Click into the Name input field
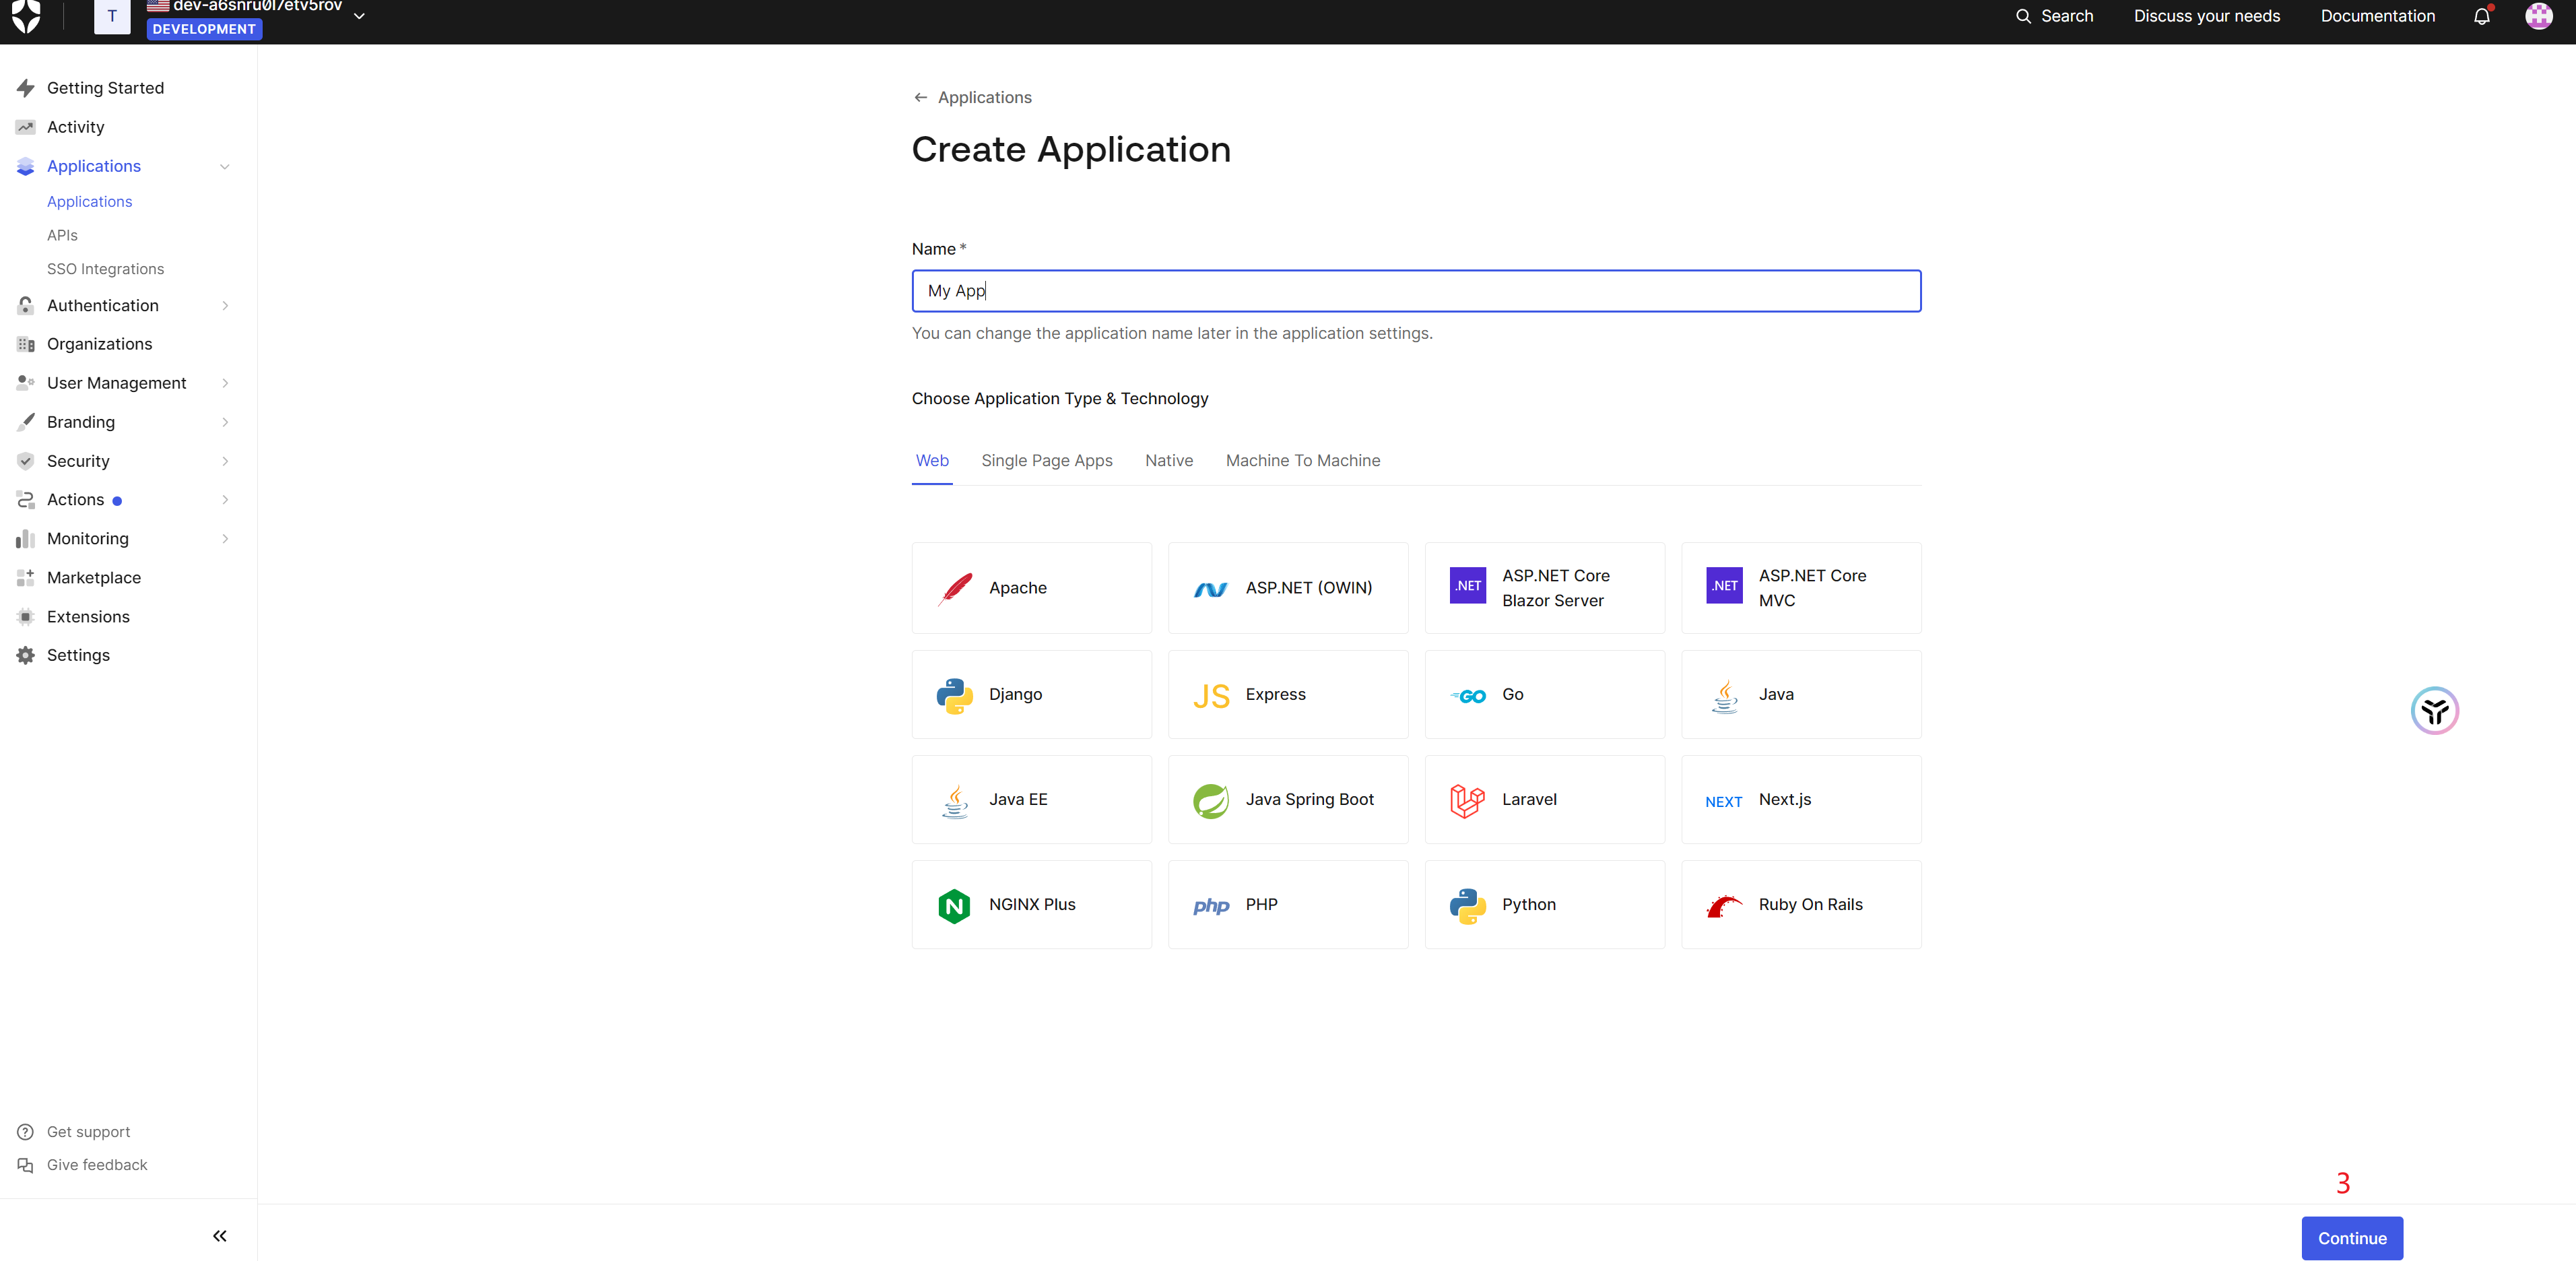This screenshot has height=1261, width=2576. [1416, 291]
